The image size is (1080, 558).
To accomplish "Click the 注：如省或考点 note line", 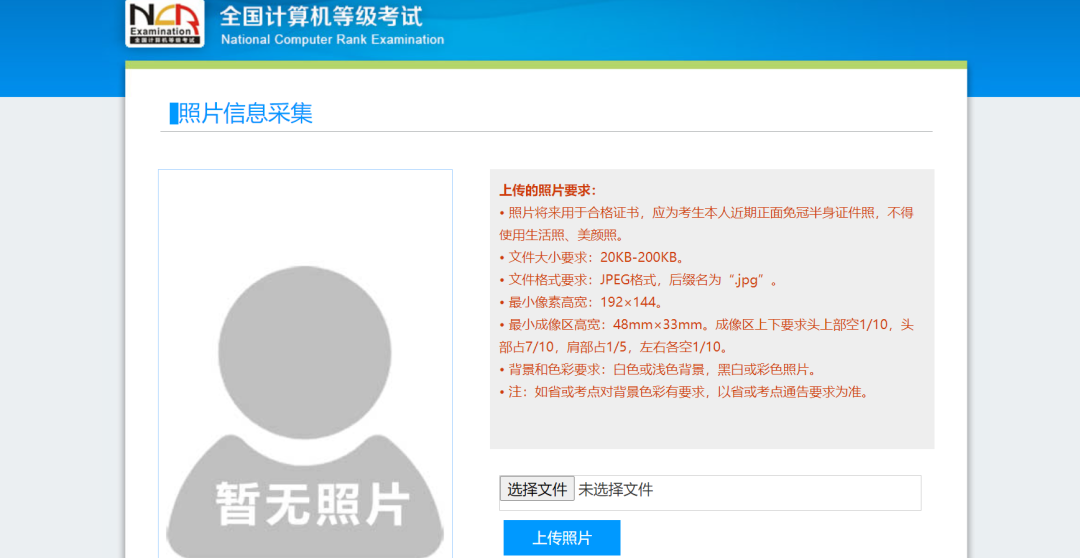I will pos(685,392).
